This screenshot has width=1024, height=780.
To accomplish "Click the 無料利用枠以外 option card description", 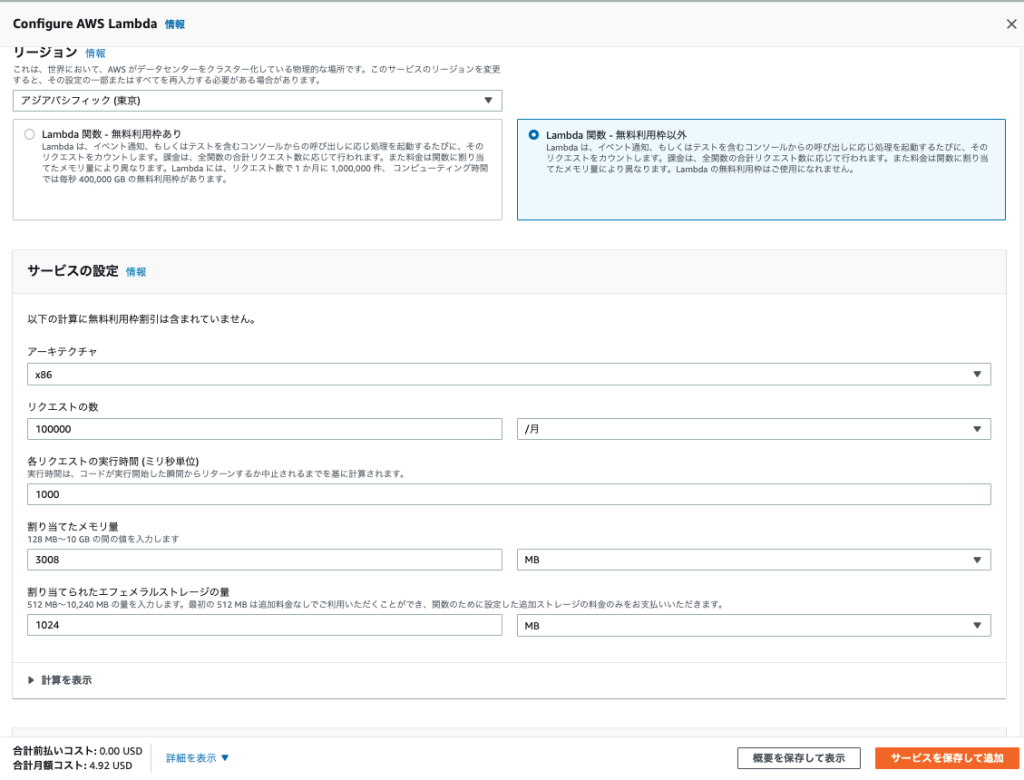I will point(765,158).
